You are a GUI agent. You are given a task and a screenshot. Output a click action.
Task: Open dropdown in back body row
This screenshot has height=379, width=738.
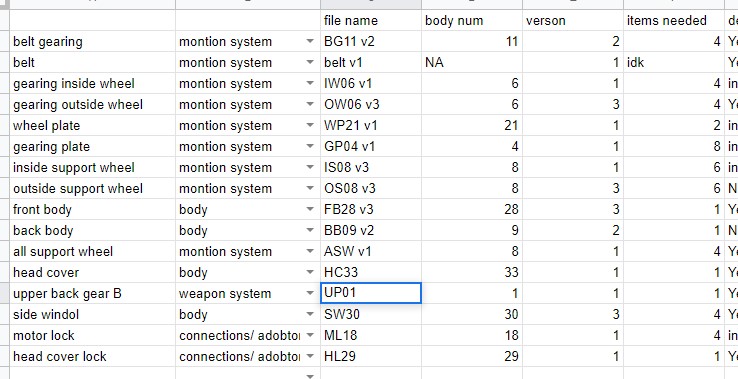[x=310, y=230]
